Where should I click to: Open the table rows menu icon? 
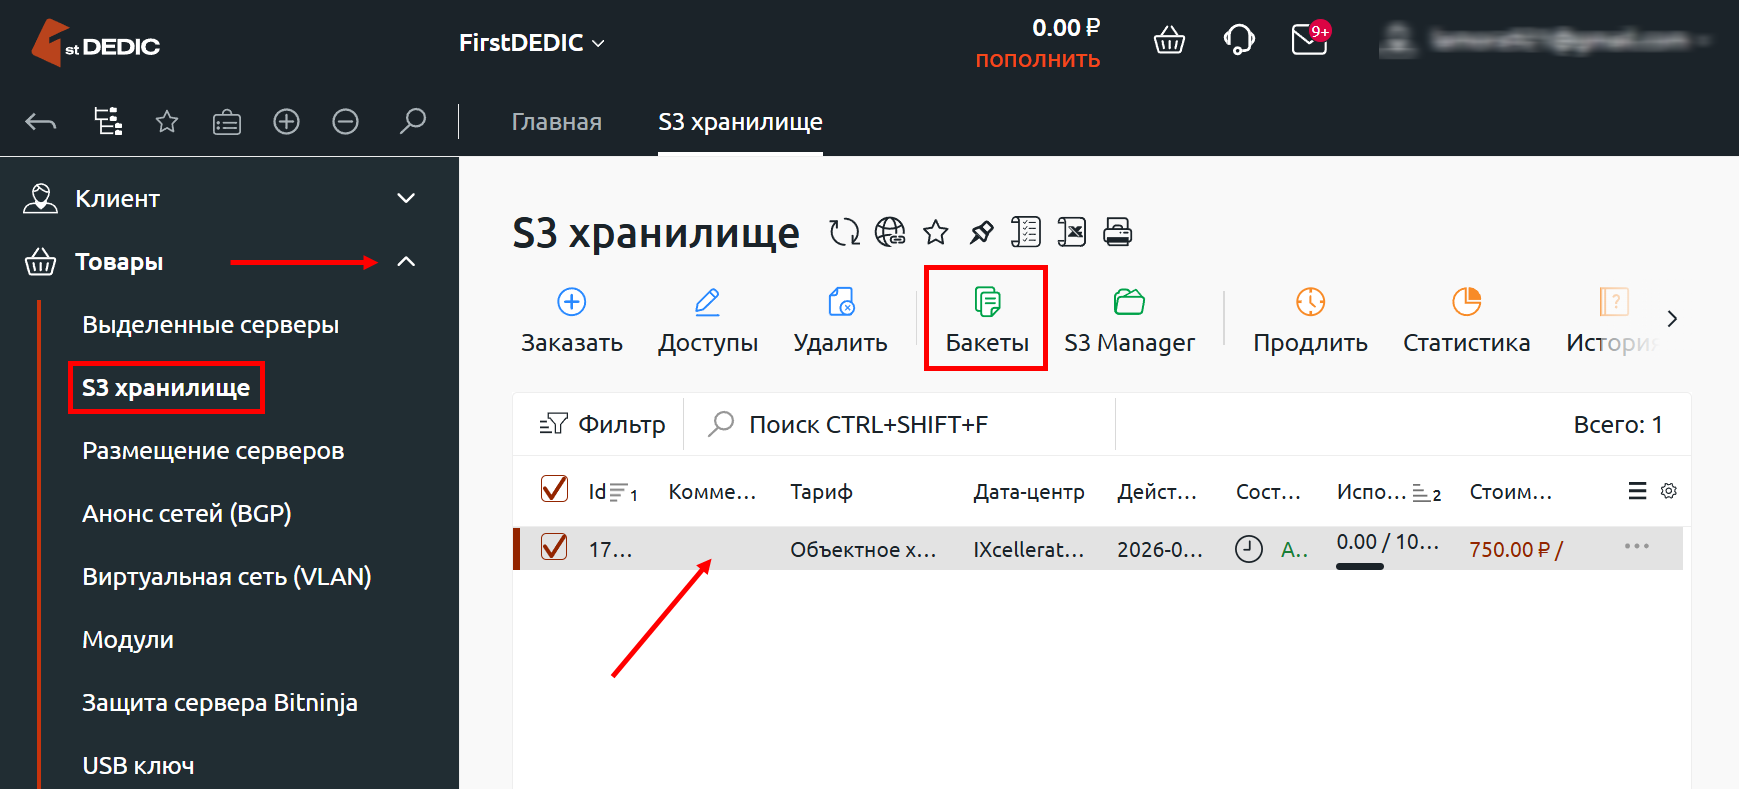point(1637,491)
